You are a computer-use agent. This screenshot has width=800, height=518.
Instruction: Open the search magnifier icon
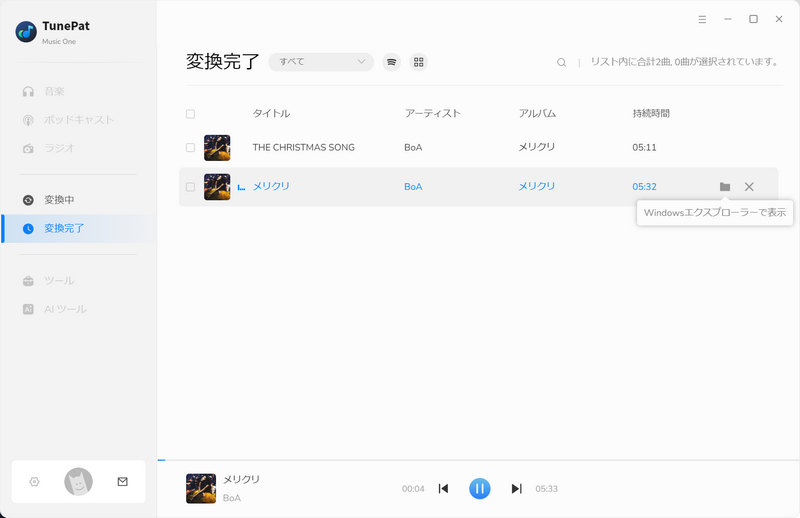click(561, 62)
